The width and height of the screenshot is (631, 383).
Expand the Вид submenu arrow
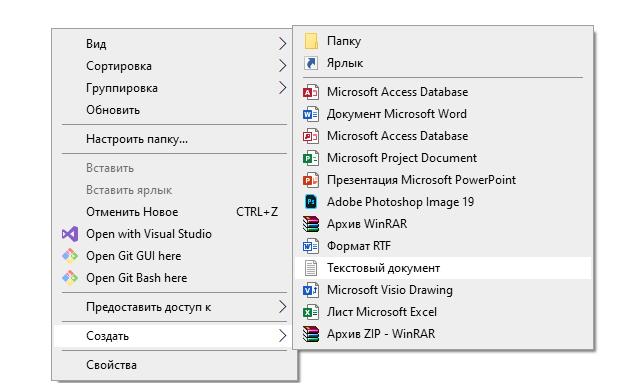tap(283, 43)
